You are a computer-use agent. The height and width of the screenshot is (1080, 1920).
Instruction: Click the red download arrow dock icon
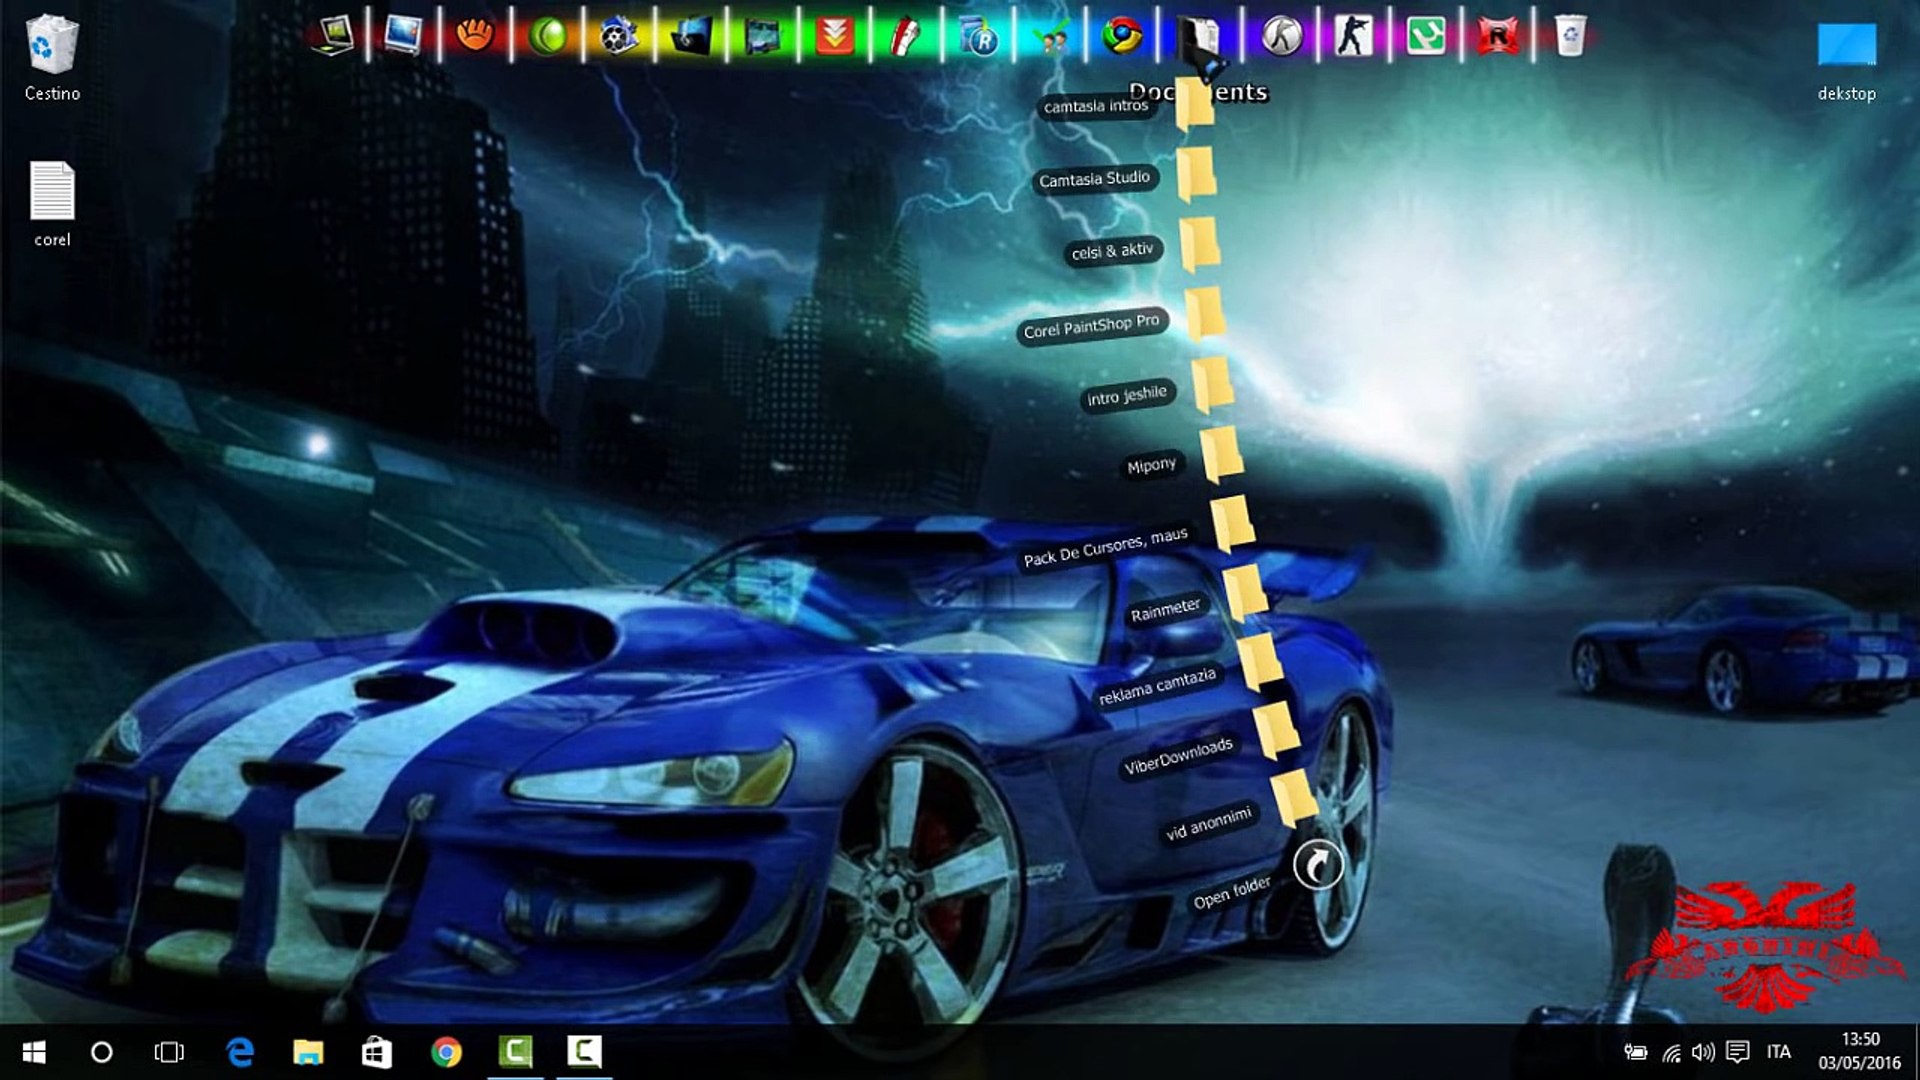(x=834, y=37)
